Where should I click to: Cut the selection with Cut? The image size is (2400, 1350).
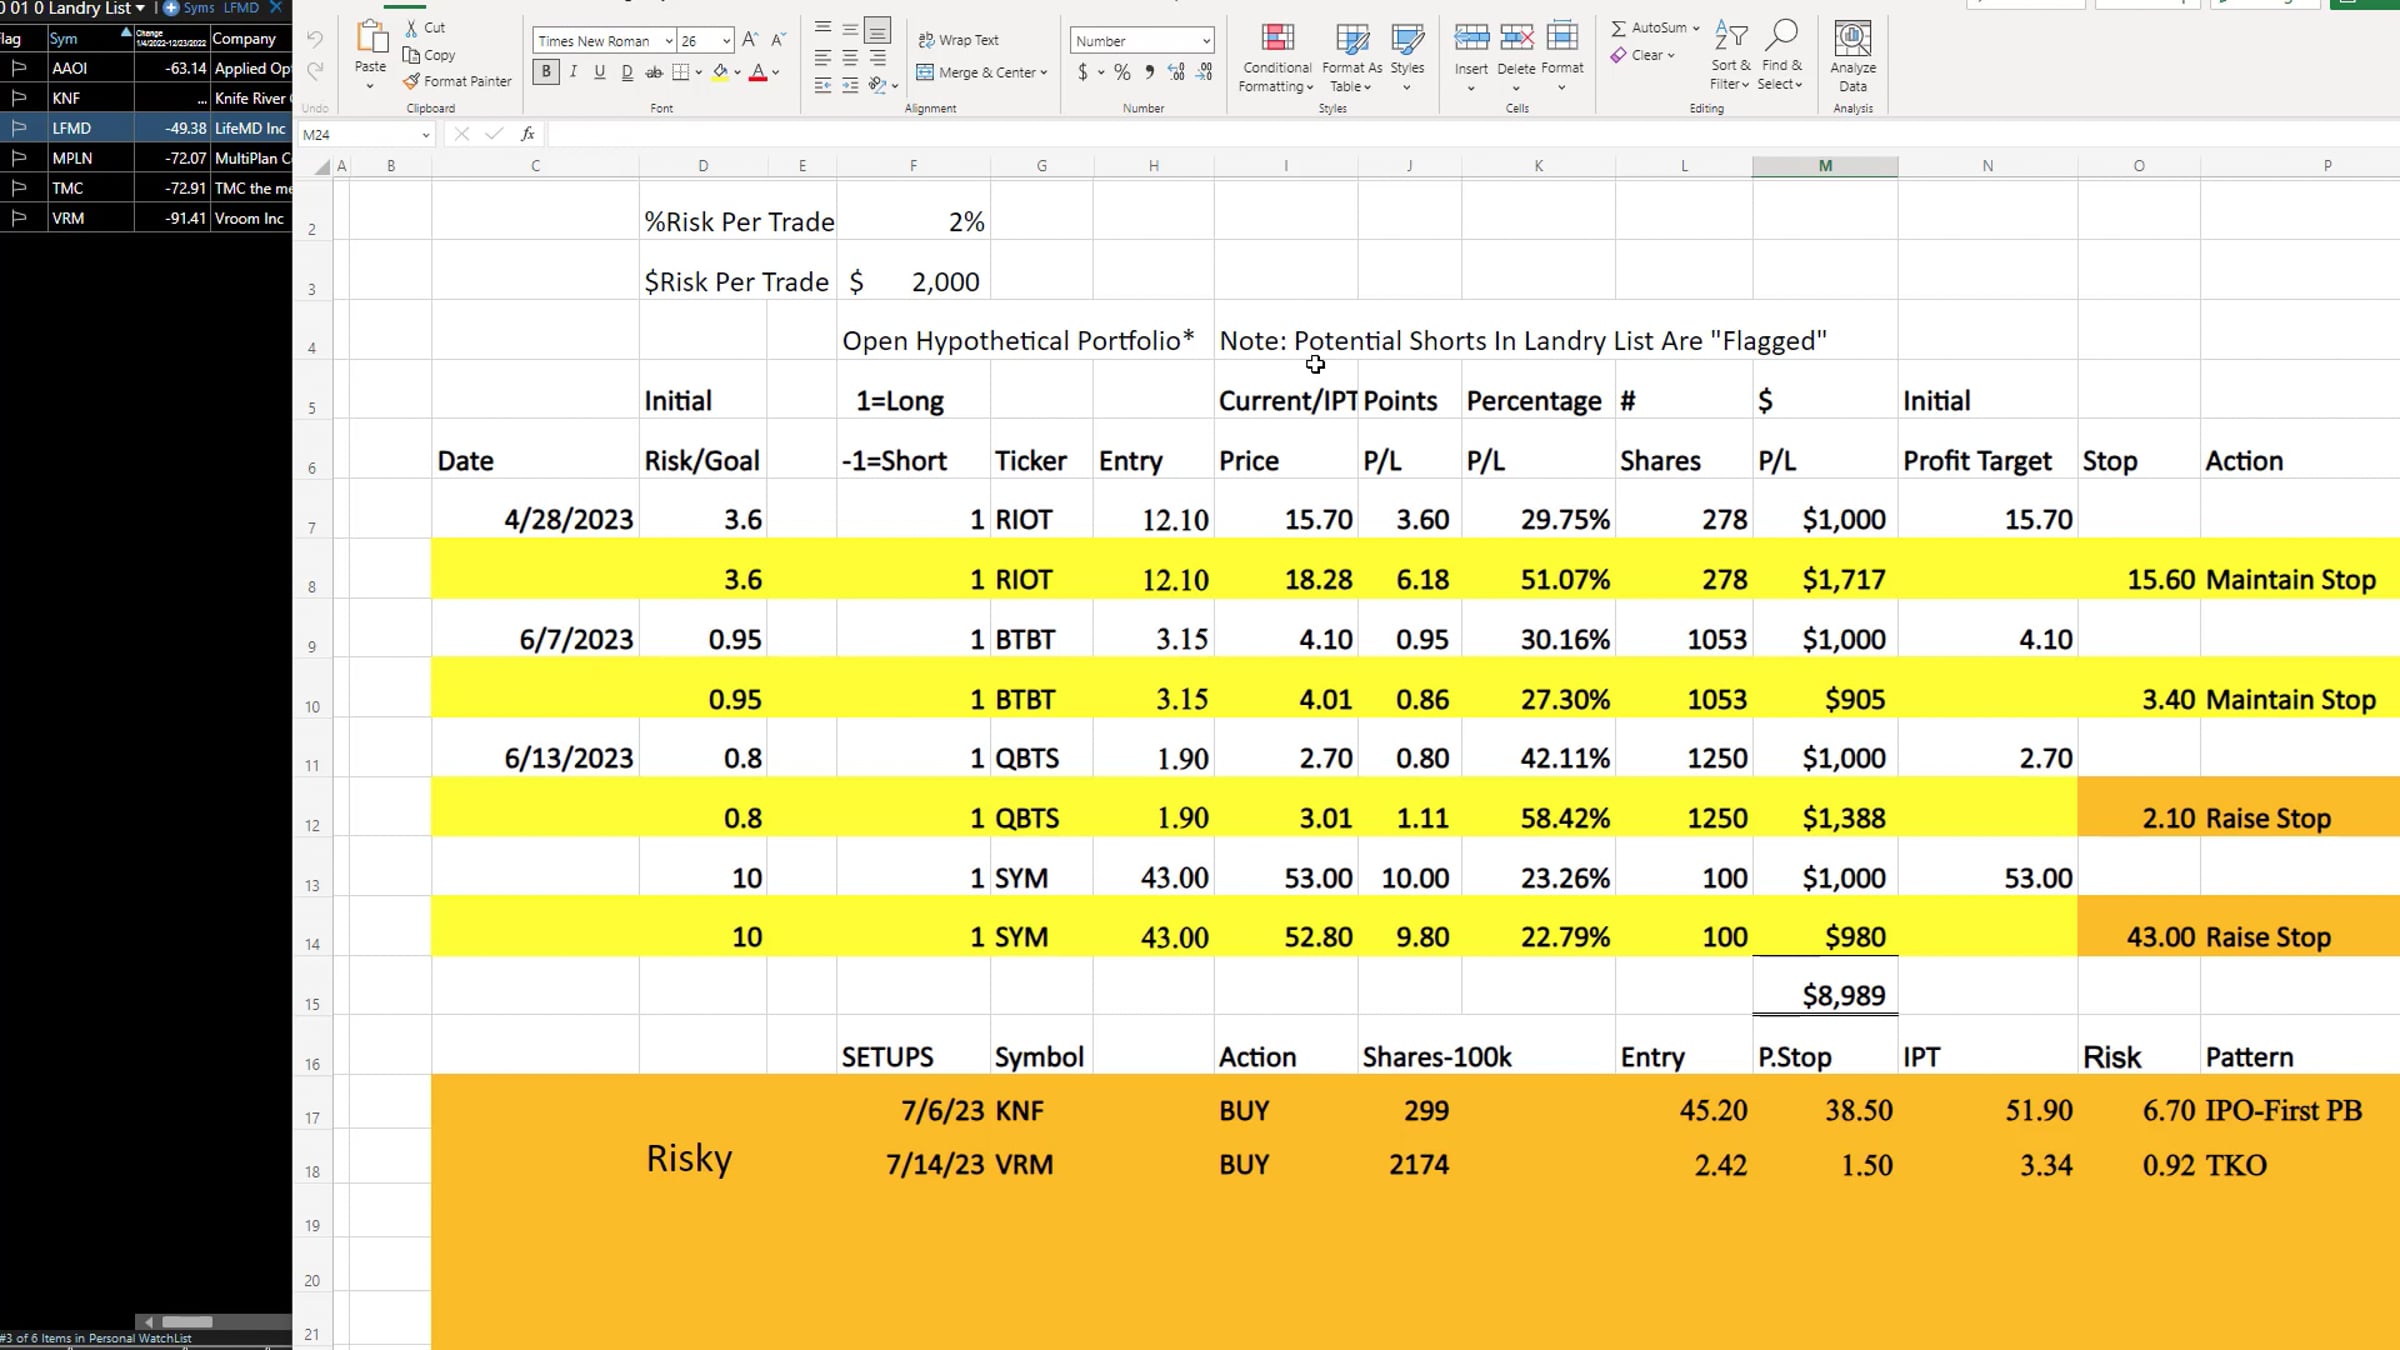(425, 28)
